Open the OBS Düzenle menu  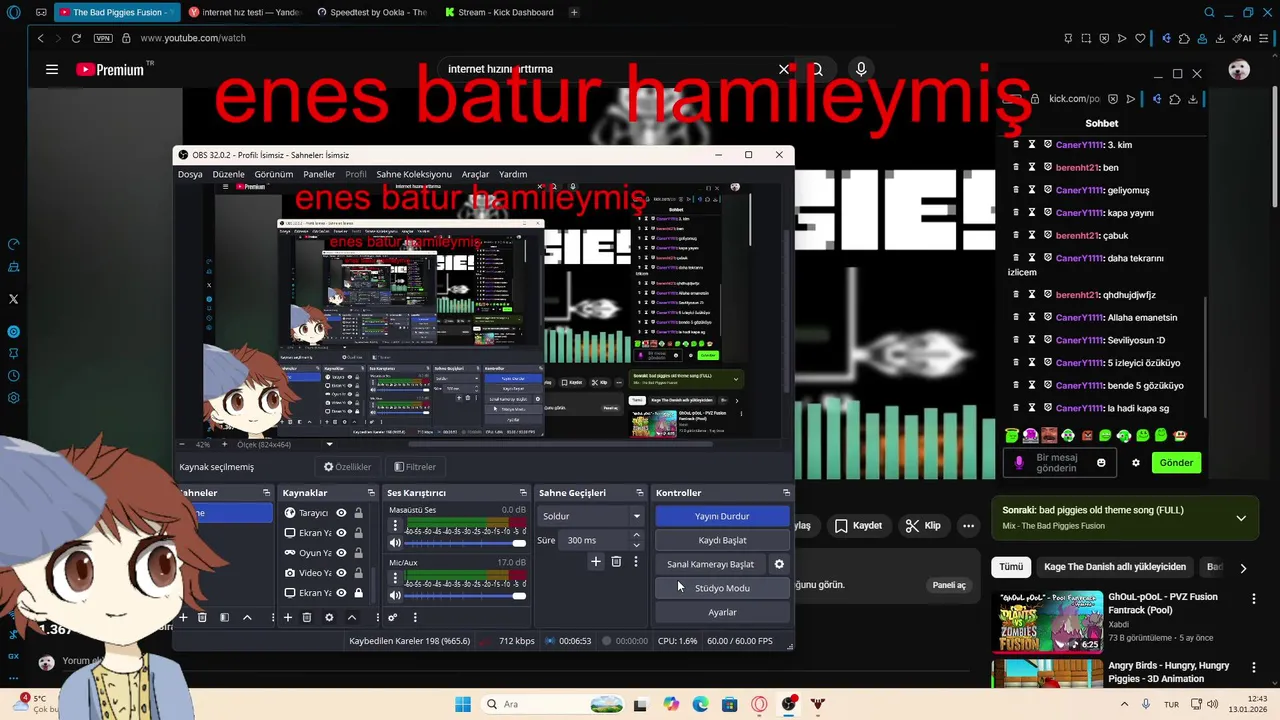point(228,174)
